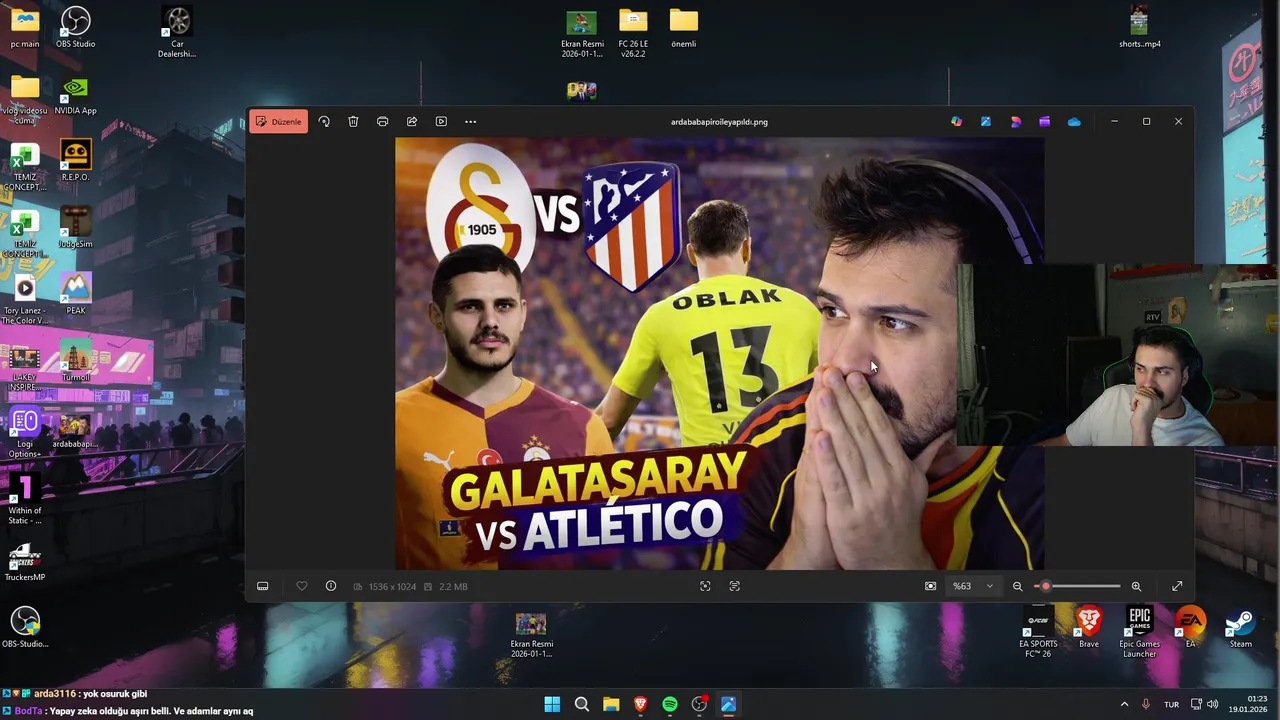Viewport: 1280px width, 720px height.
Task: Launch PEAK desktop shortcut
Action: 75,295
